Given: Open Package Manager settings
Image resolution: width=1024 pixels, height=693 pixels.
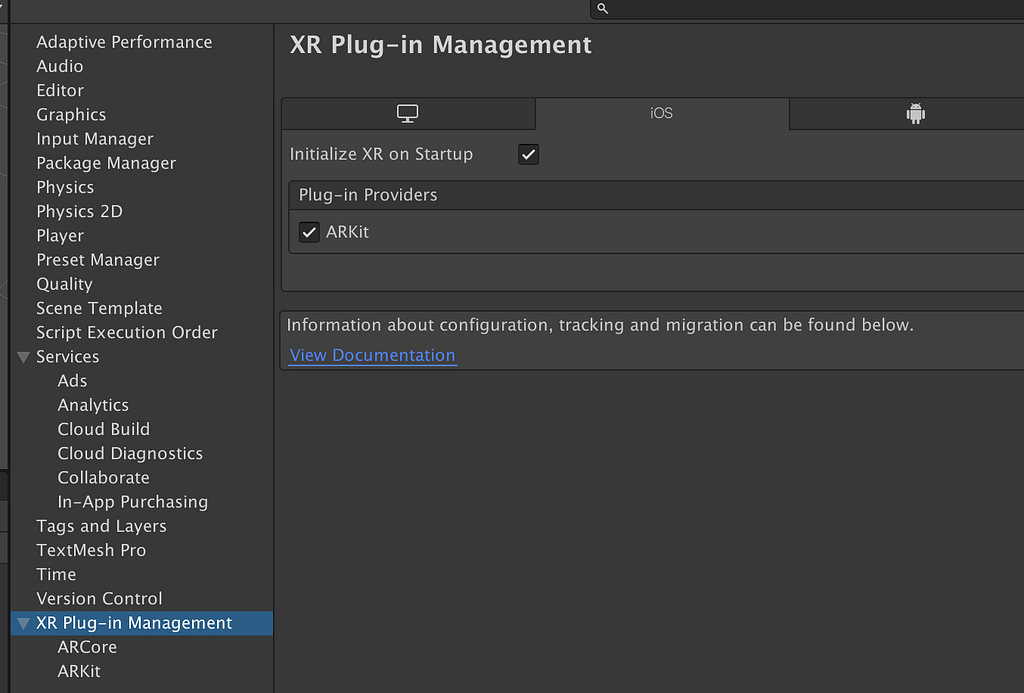Looking at the screenshot, I should click(106, 163).
